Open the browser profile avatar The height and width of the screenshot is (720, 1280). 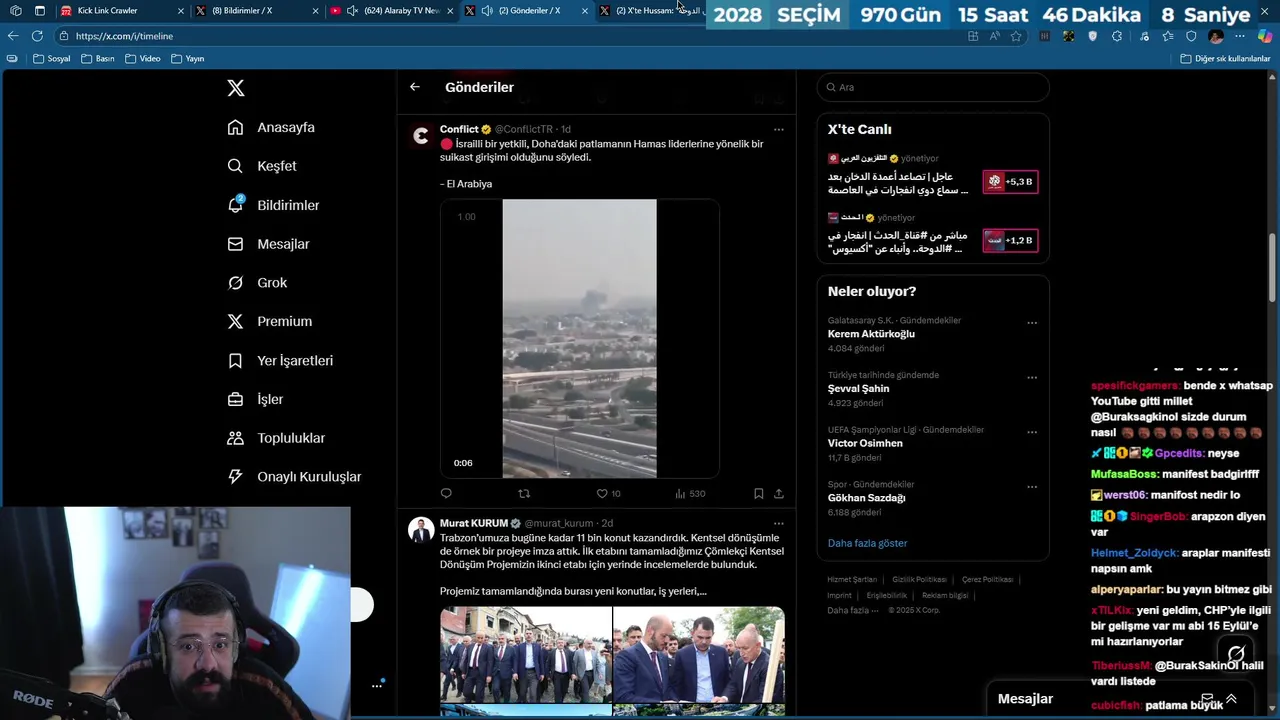tap(1216, 36)
